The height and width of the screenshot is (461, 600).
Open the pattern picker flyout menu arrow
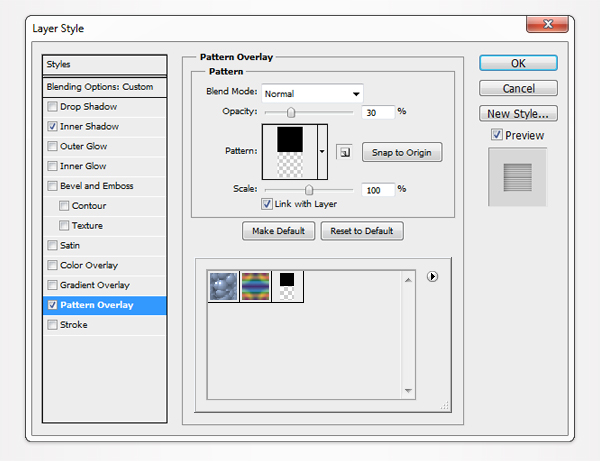tap(432, 277)
